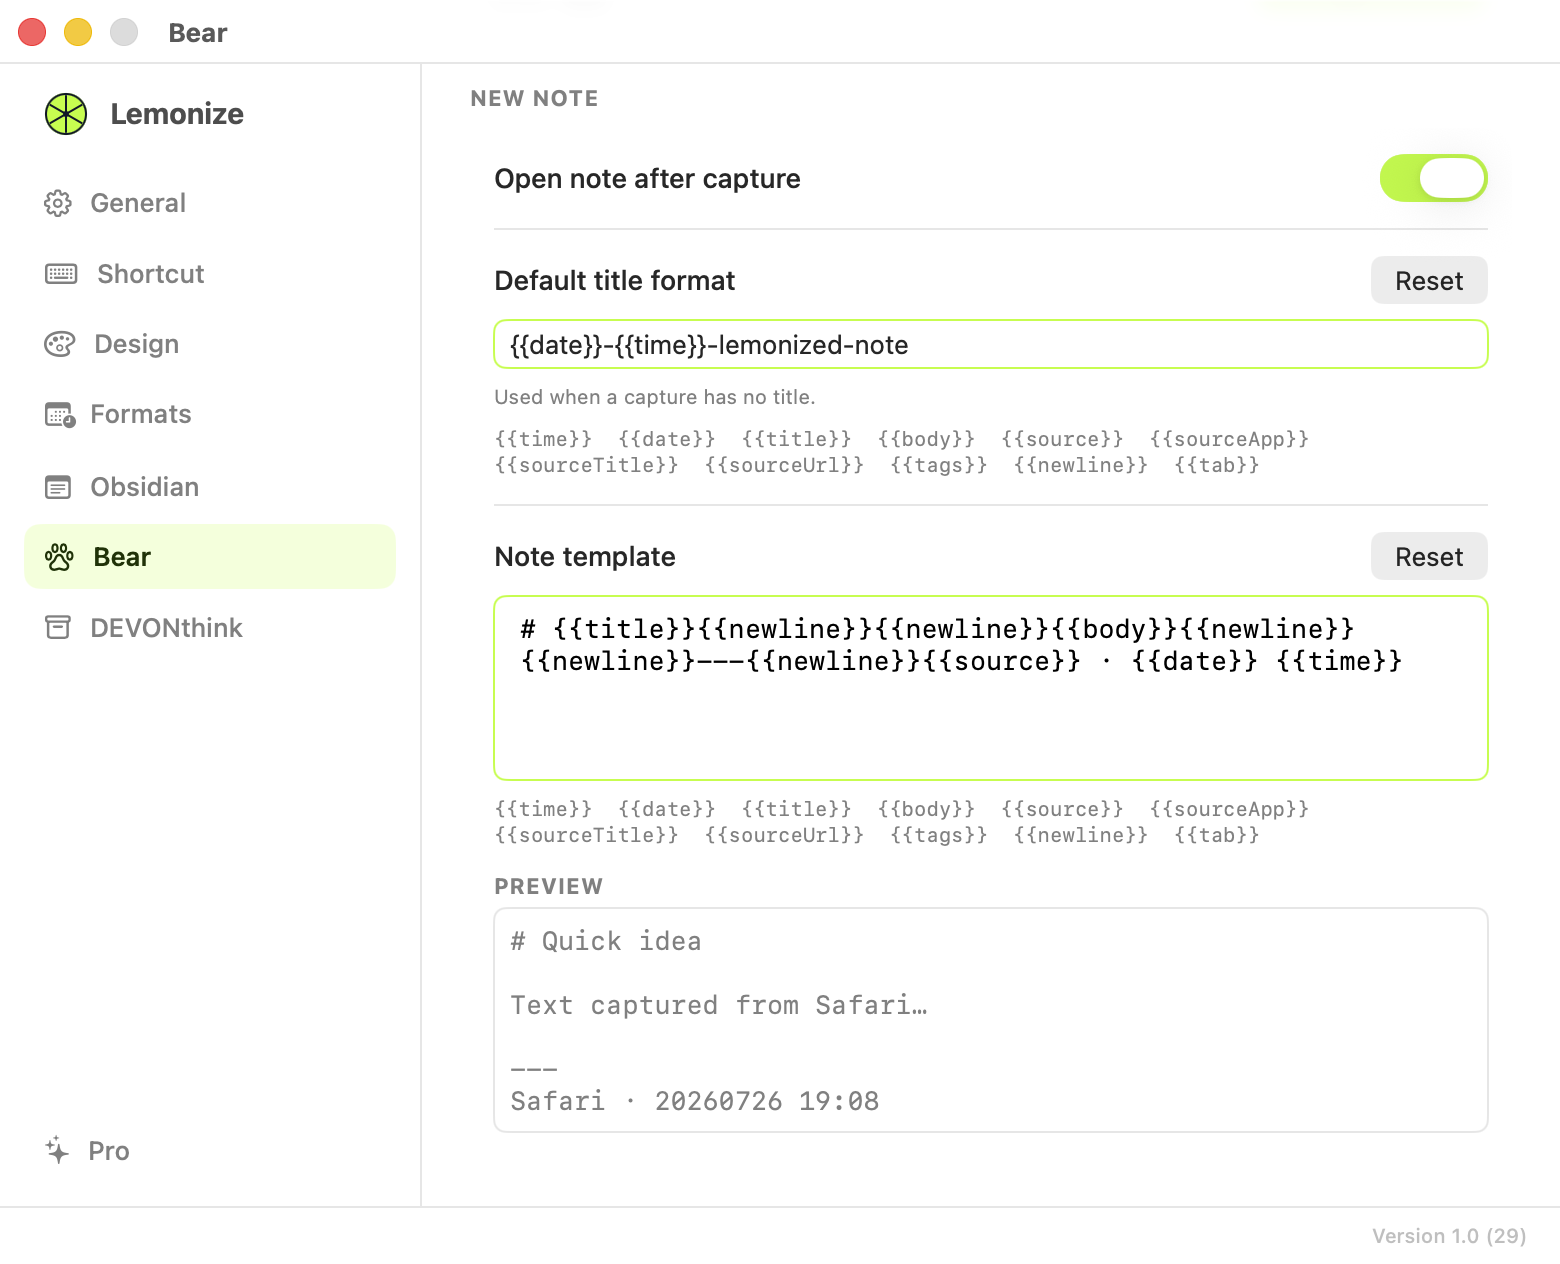Click the Pro sparkle icon

point(57,1150)
